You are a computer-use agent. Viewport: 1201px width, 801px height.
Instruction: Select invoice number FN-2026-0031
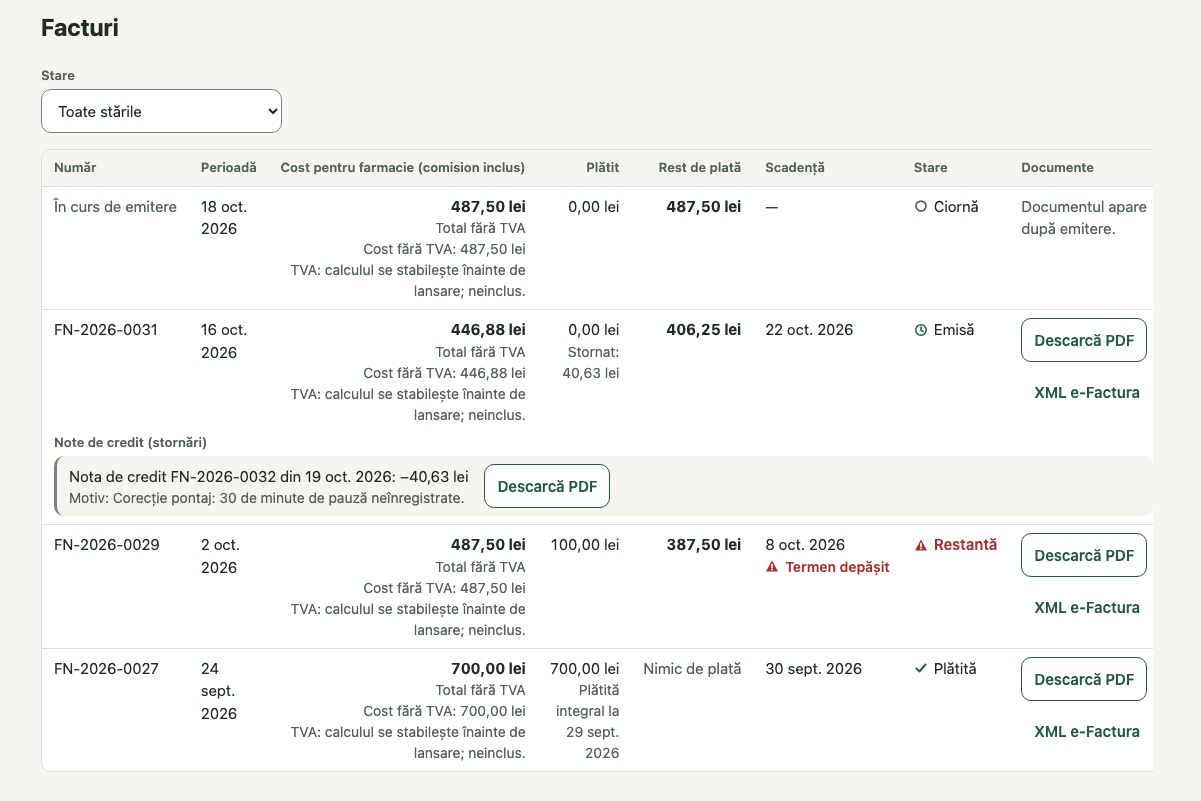pyautogui.click(x=106, y=330)
